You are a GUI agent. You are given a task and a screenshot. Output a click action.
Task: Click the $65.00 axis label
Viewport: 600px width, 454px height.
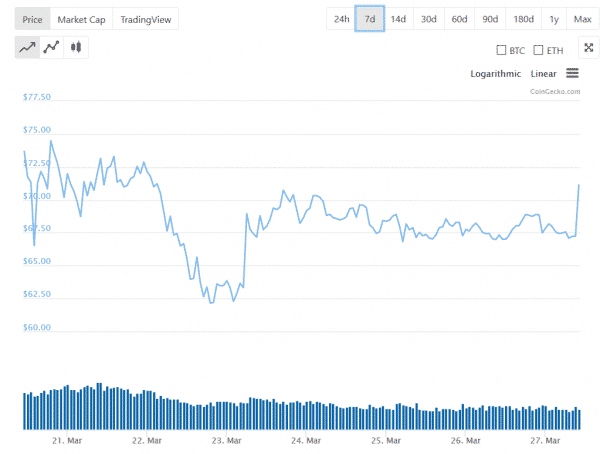(x=37, y=261)
